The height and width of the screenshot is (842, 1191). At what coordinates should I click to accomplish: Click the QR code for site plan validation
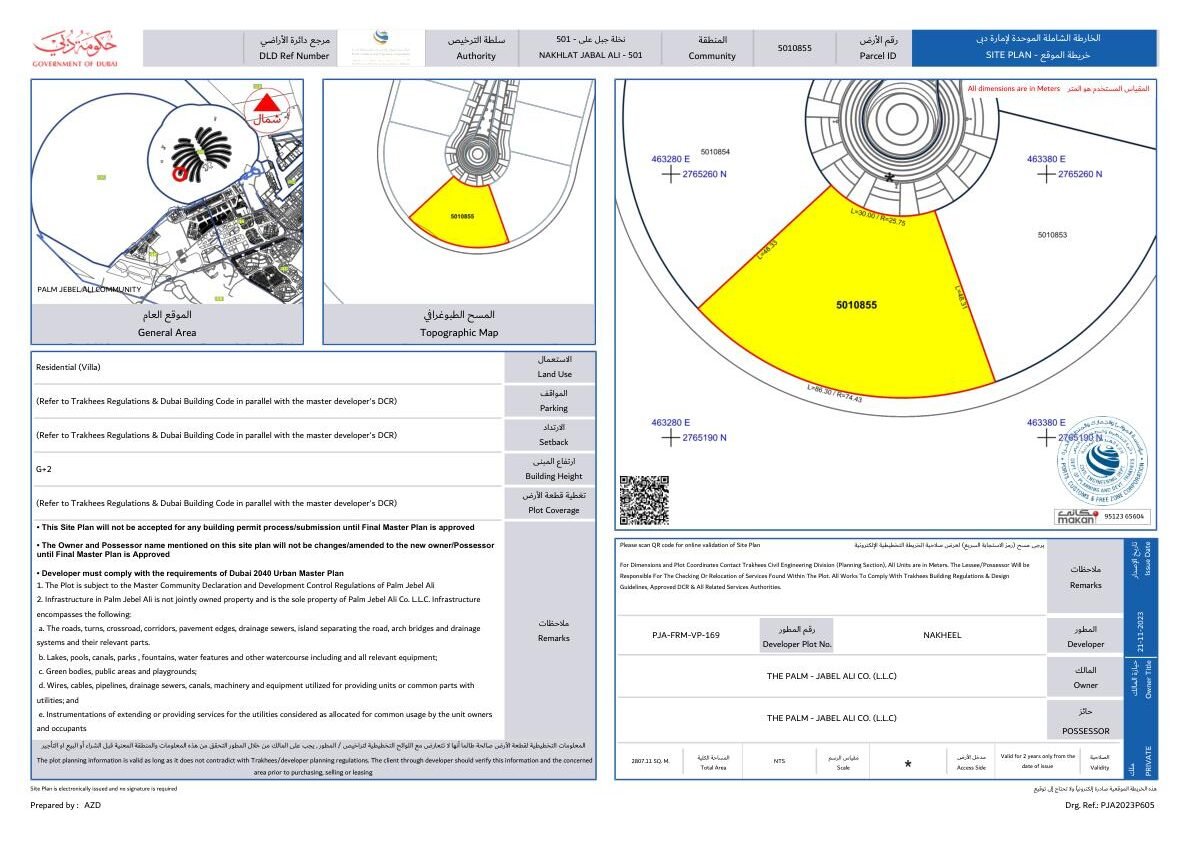(644, 500)
